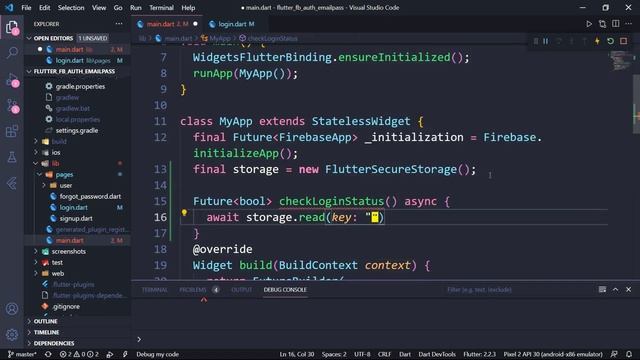Open the Manage gear icon
This screenshot has width=640, height=360.
point(12,335)
